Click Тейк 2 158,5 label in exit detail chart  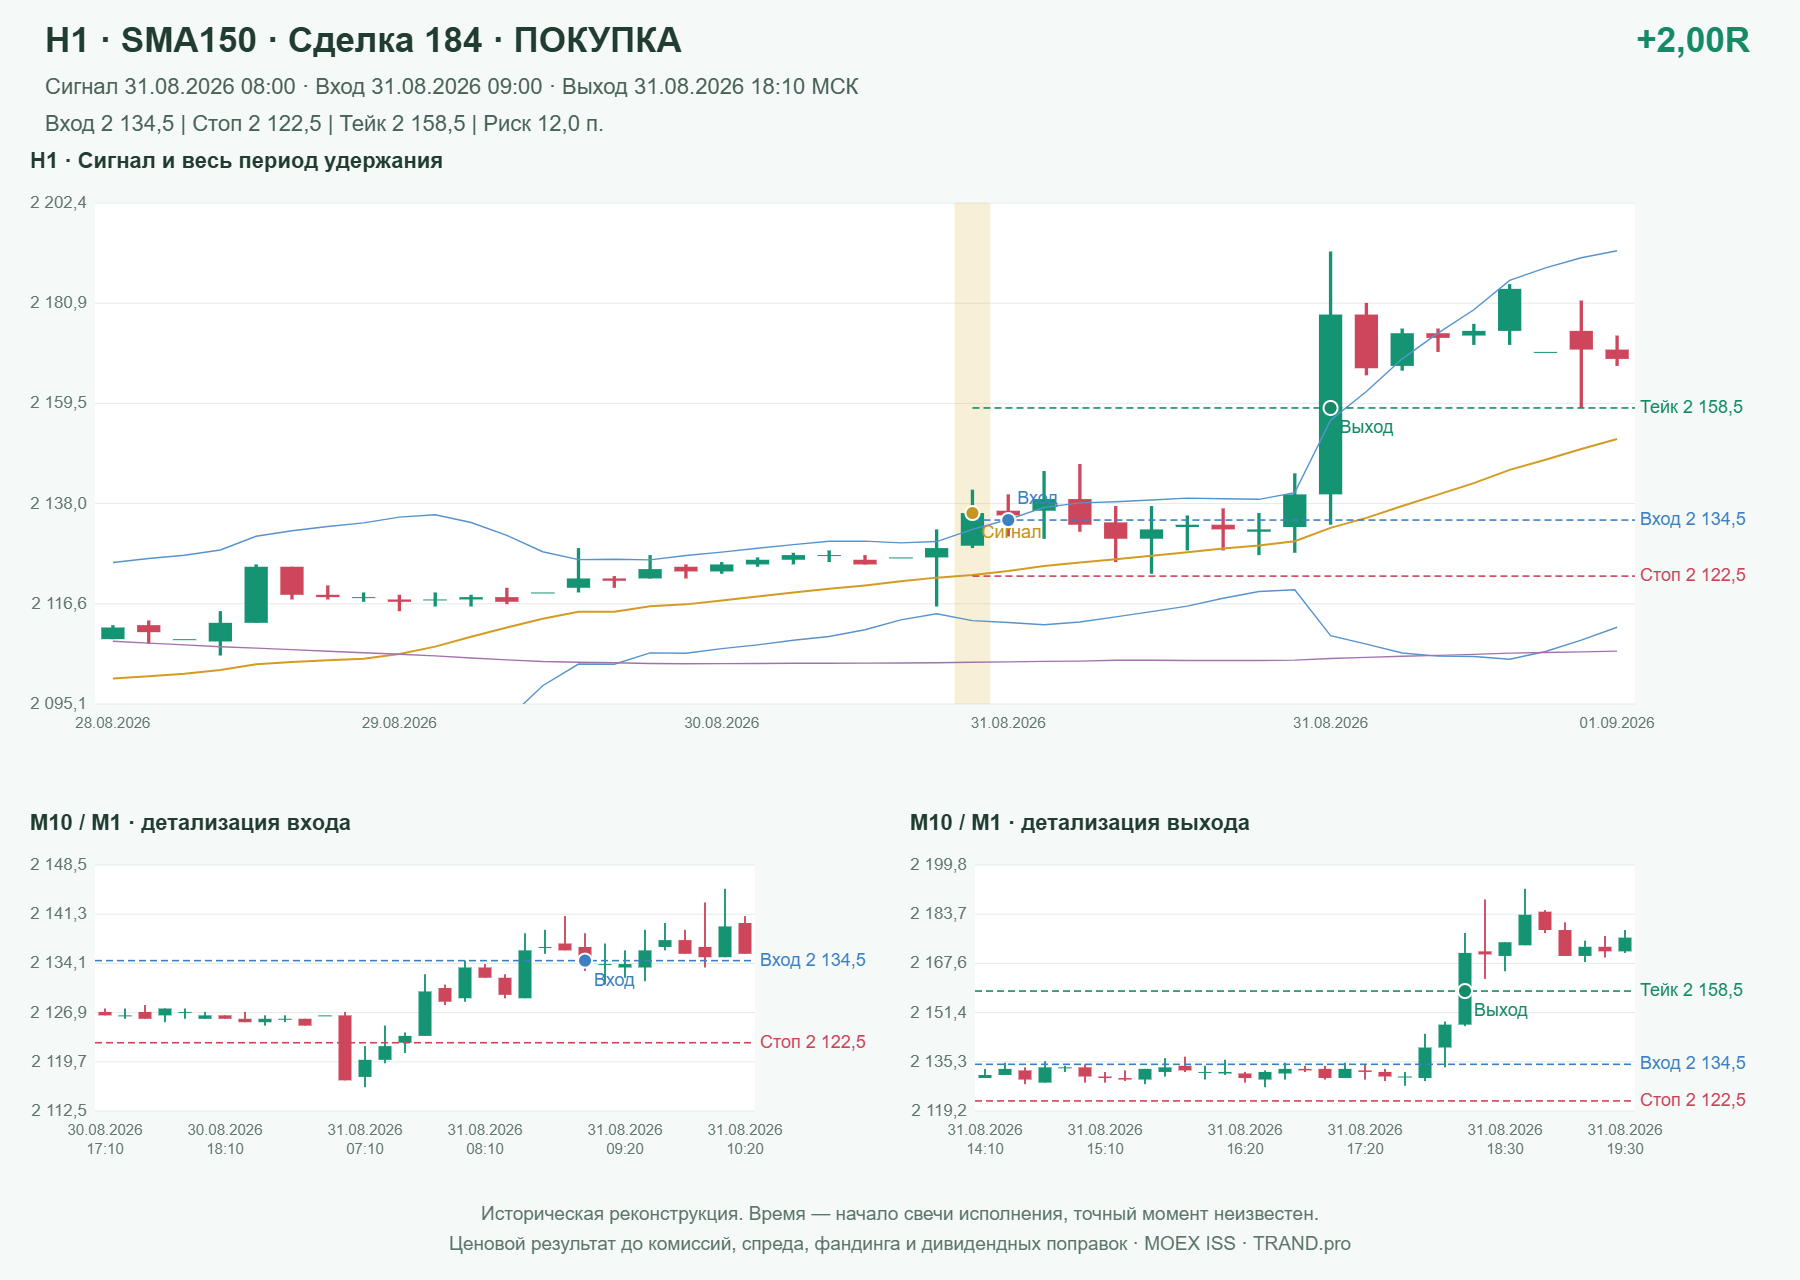[1691, 990]
